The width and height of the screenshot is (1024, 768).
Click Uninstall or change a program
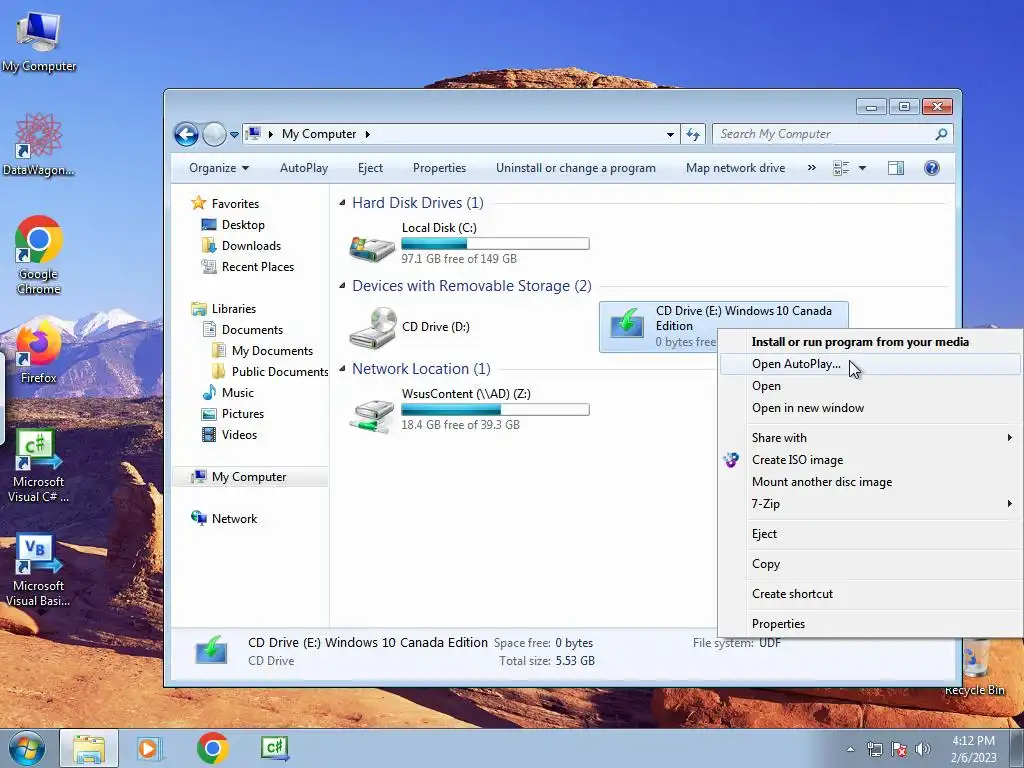coord(575,168)
